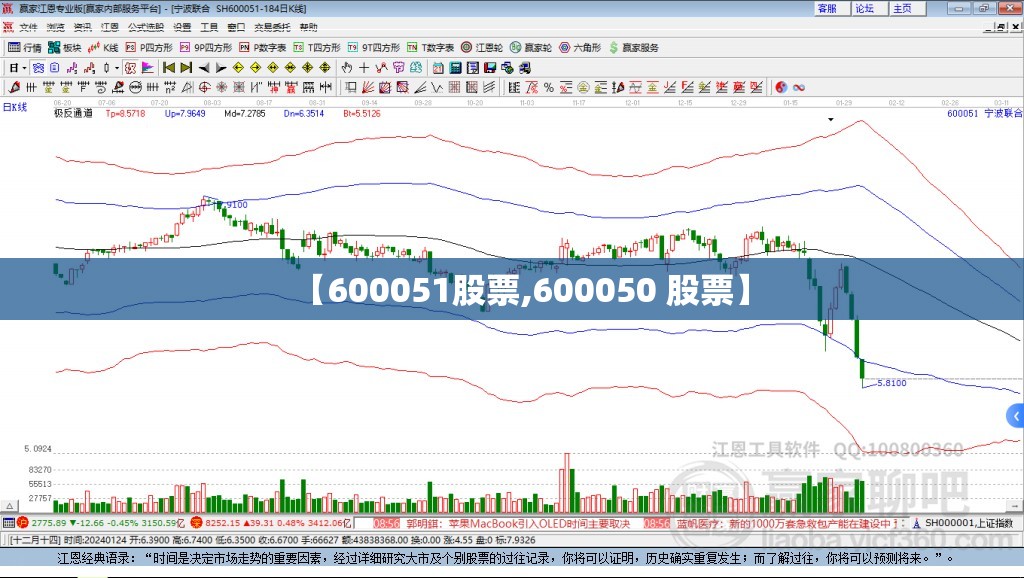This screenshot has height=578, width=1024.
Task: Click the Dn=6.3514 indicator value
Action: (x=304, y=113)
